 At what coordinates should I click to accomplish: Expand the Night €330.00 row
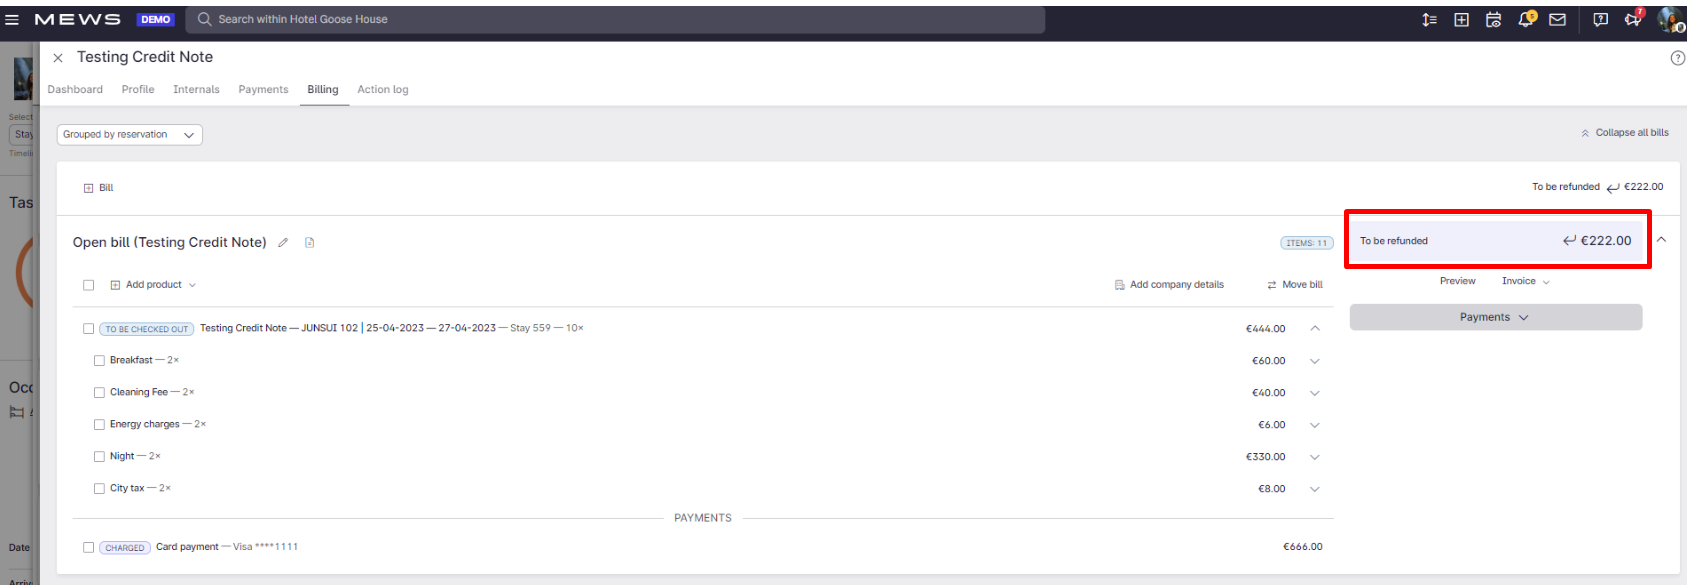pyautogui.click(x=1315, y=457)
